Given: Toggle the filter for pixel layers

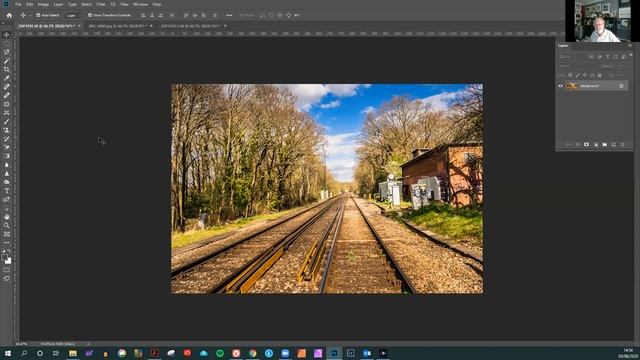Looking at the screenshot, I should (591, 56).
